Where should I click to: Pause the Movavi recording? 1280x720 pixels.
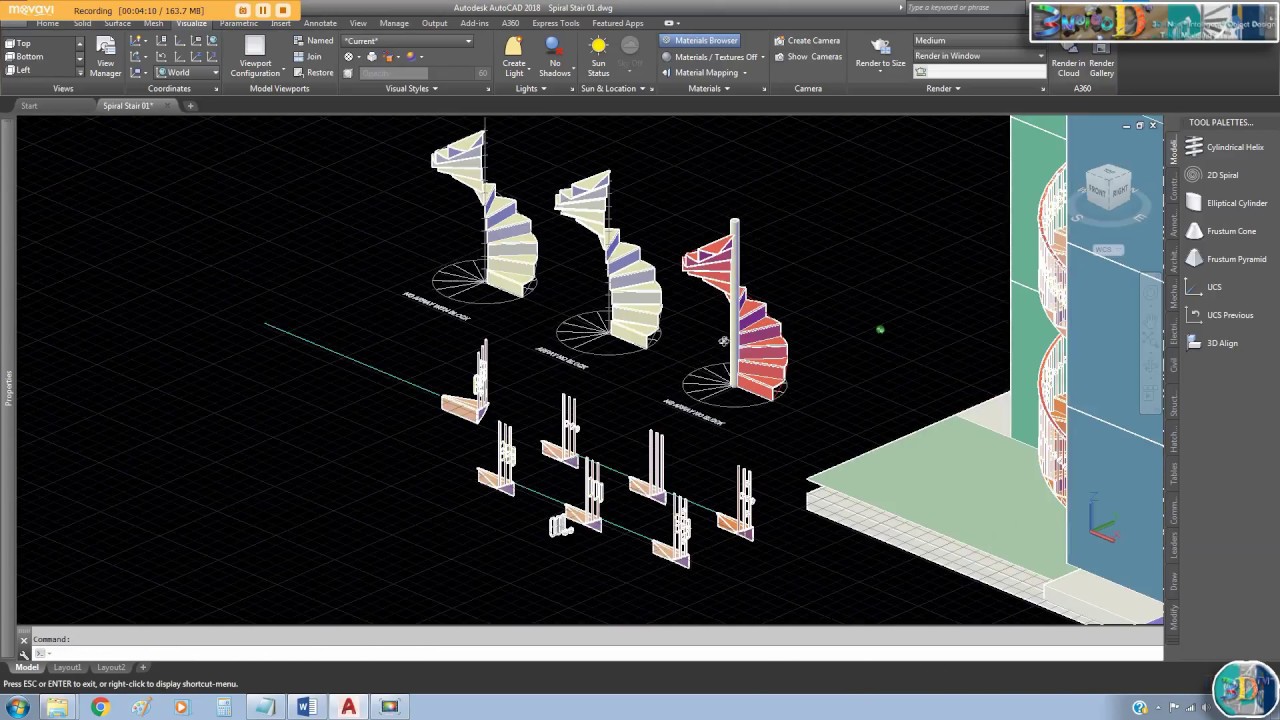coord(263,10)
